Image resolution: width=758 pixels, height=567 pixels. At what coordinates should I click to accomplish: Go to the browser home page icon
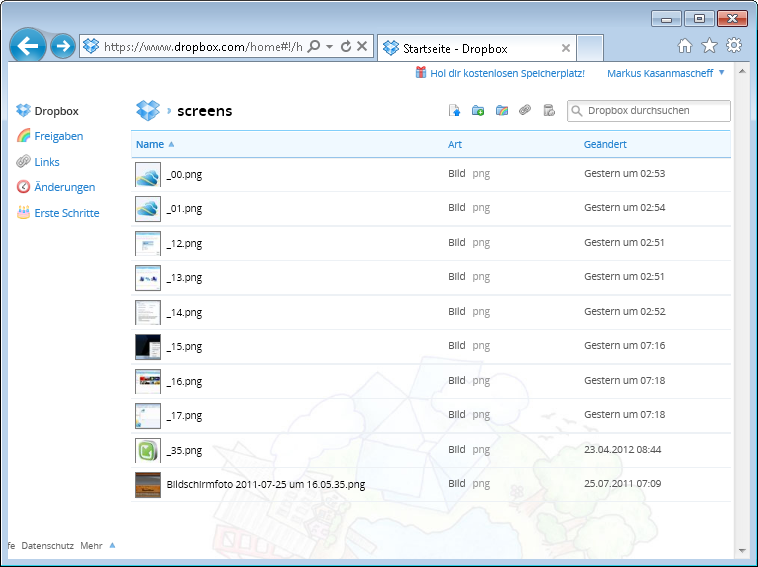point(685,46)
